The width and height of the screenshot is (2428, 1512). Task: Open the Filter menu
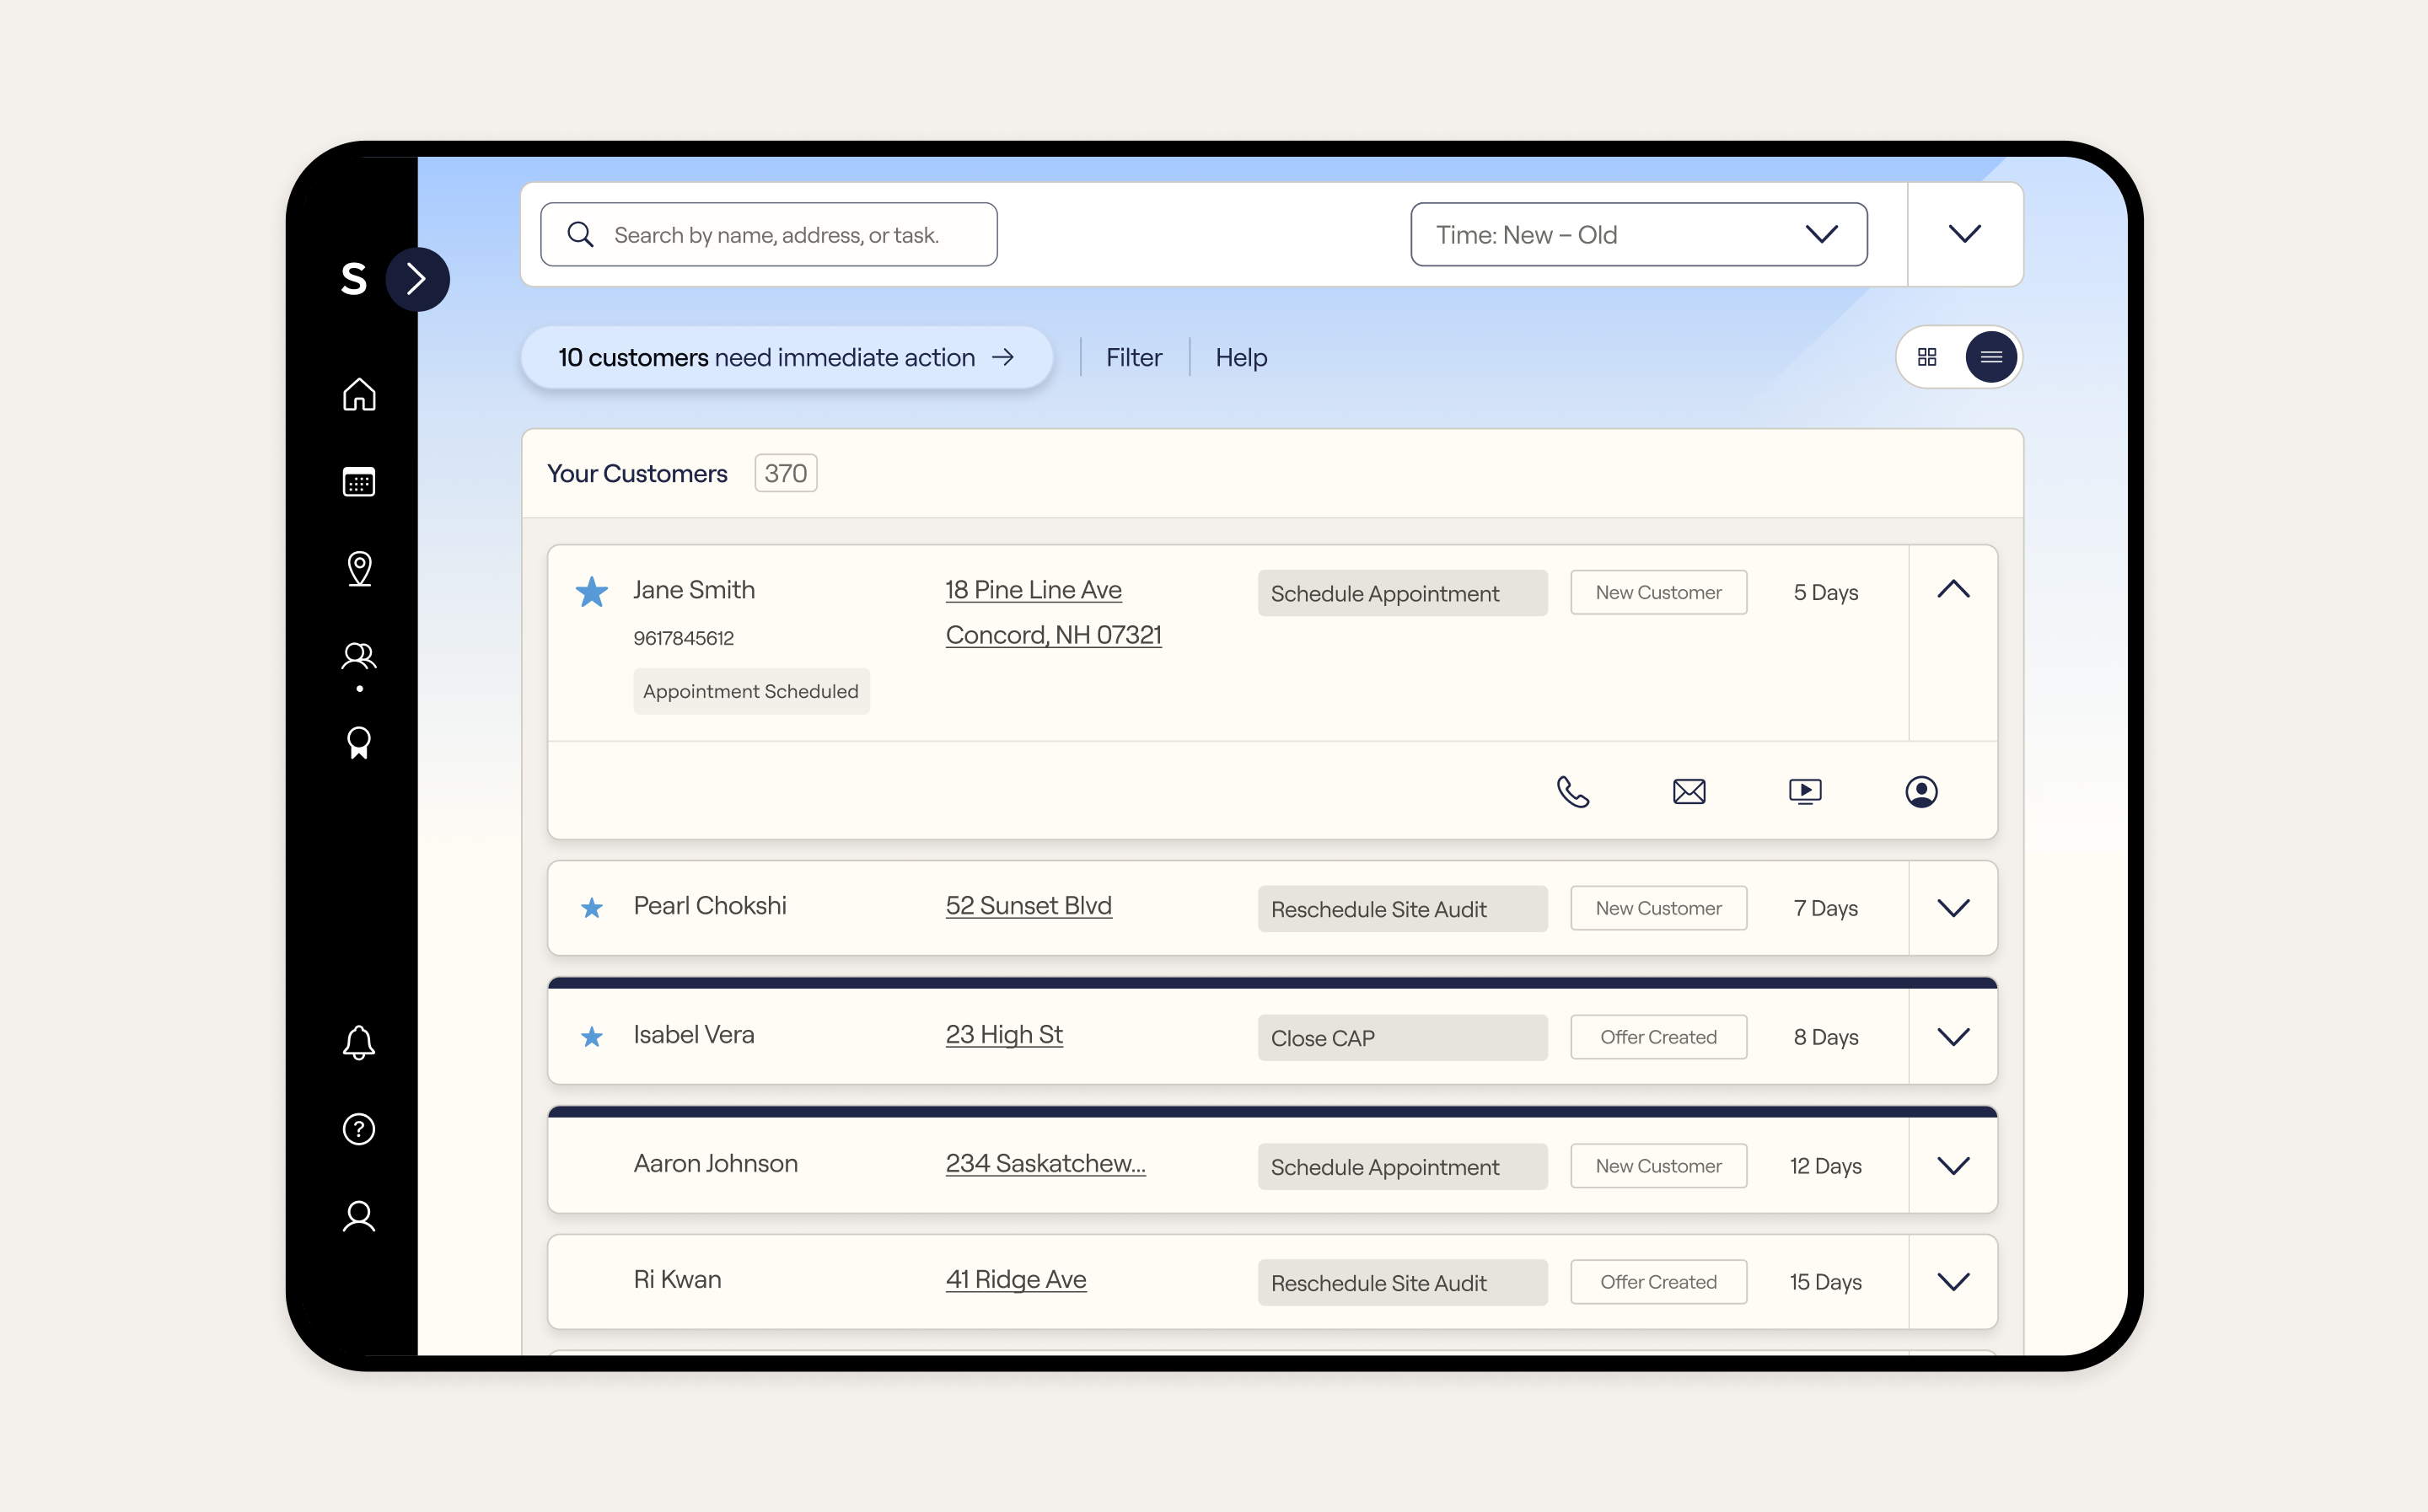1134,357
